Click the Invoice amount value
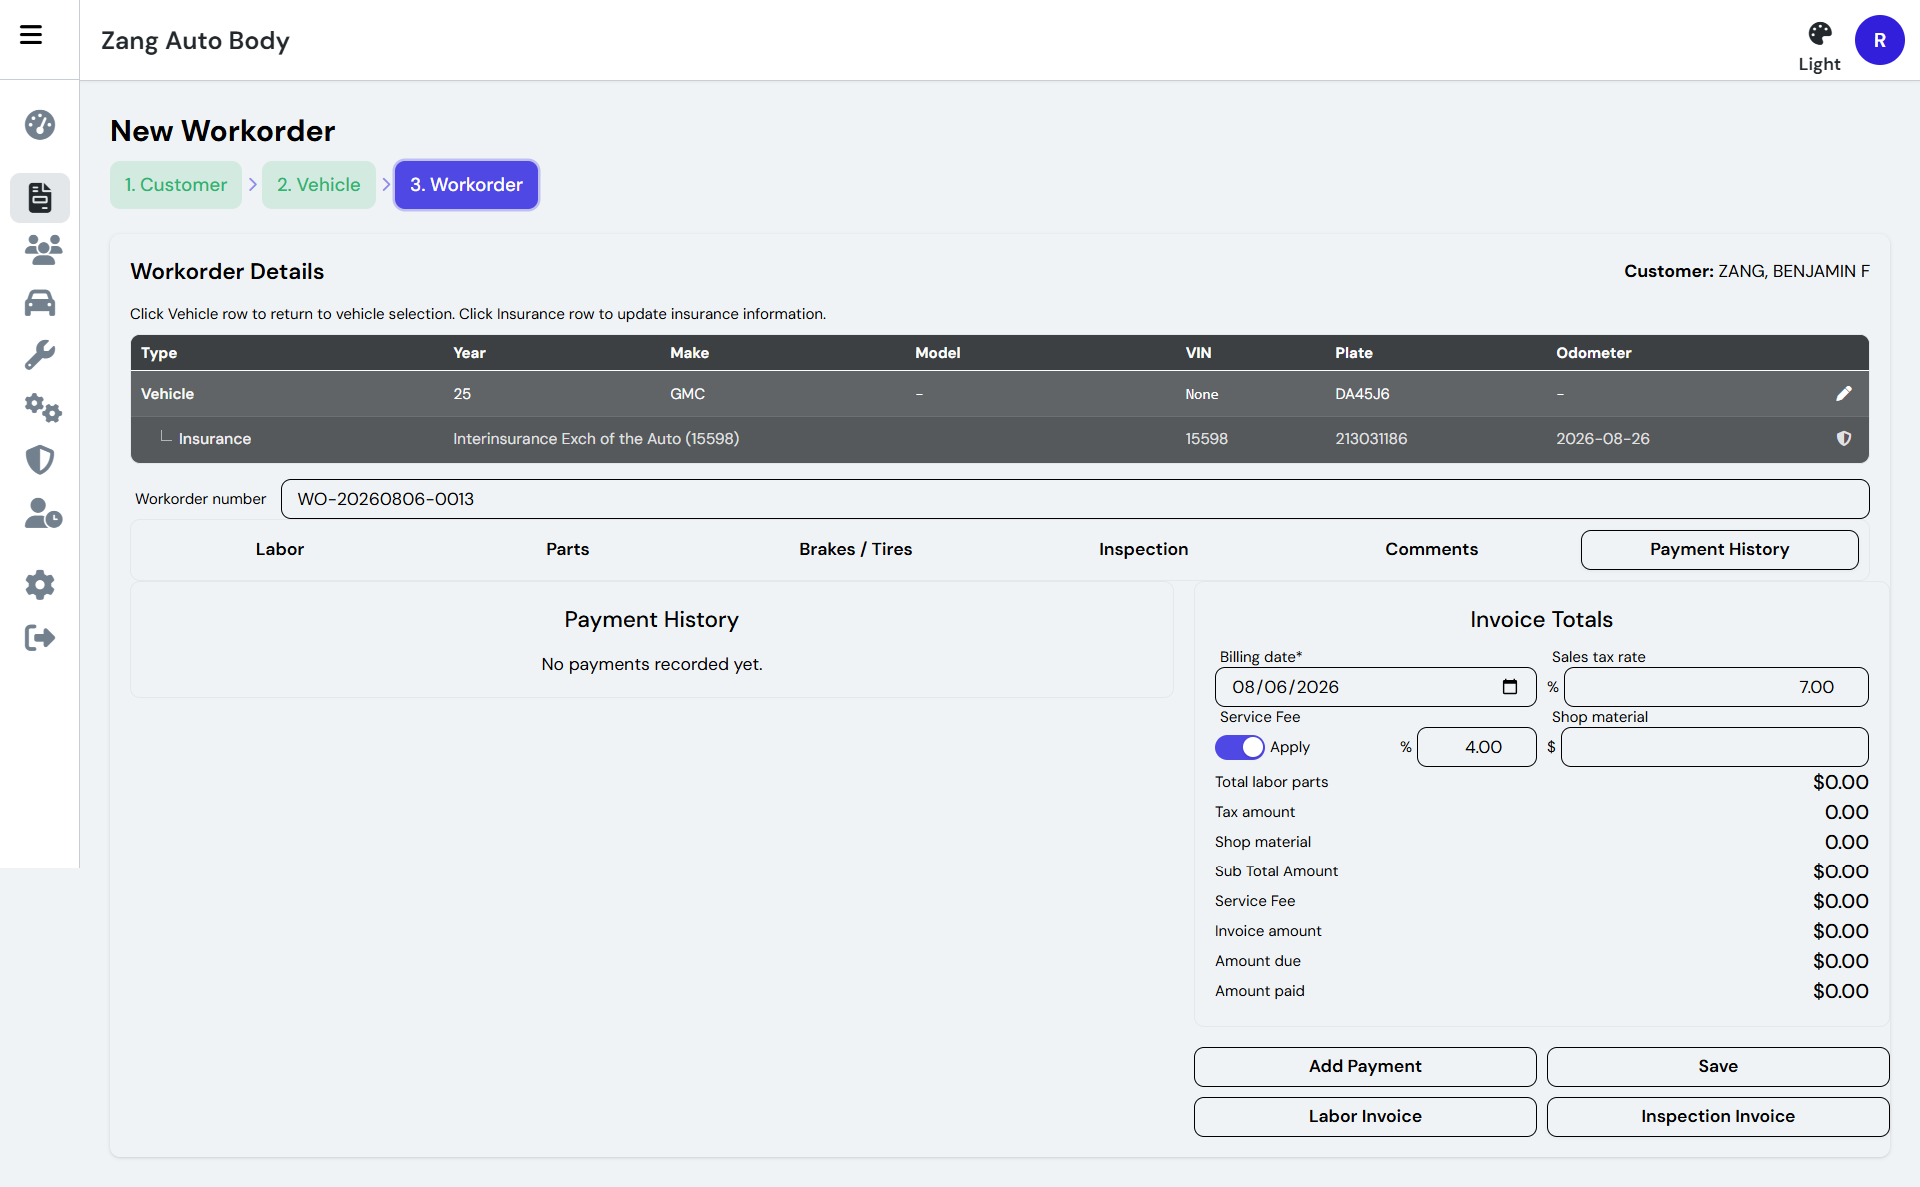The width and height of the screenshot is (1920, 1187). (1841, 931)
